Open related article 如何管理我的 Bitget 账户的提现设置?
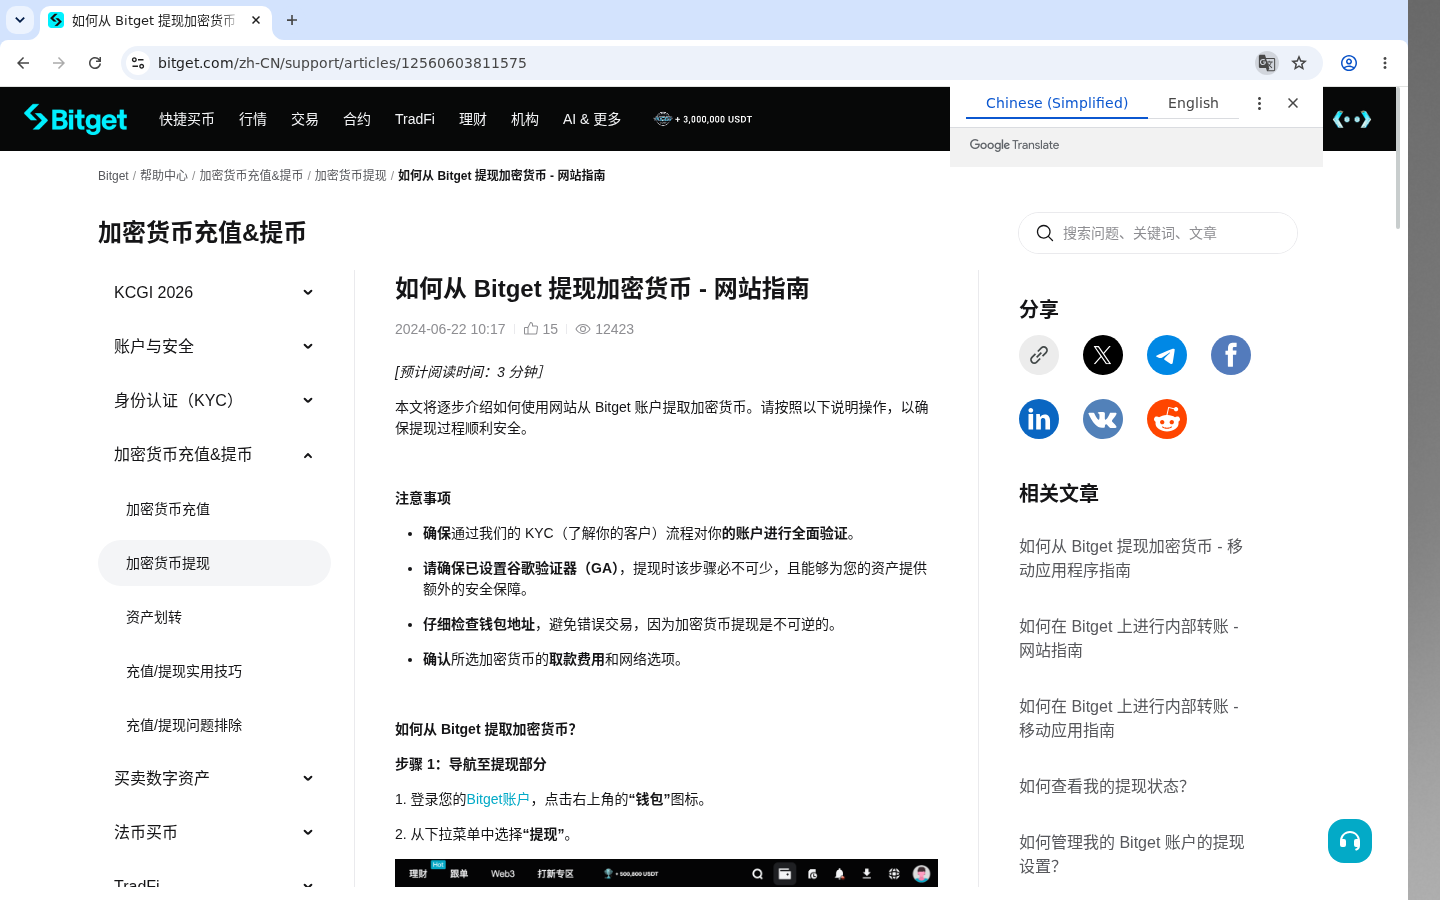Viewport: 1440px width, 900px height. tap(1132, 854)
